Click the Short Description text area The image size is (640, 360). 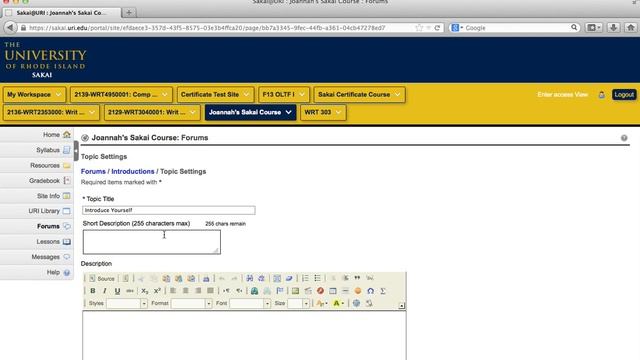[152, 242]
